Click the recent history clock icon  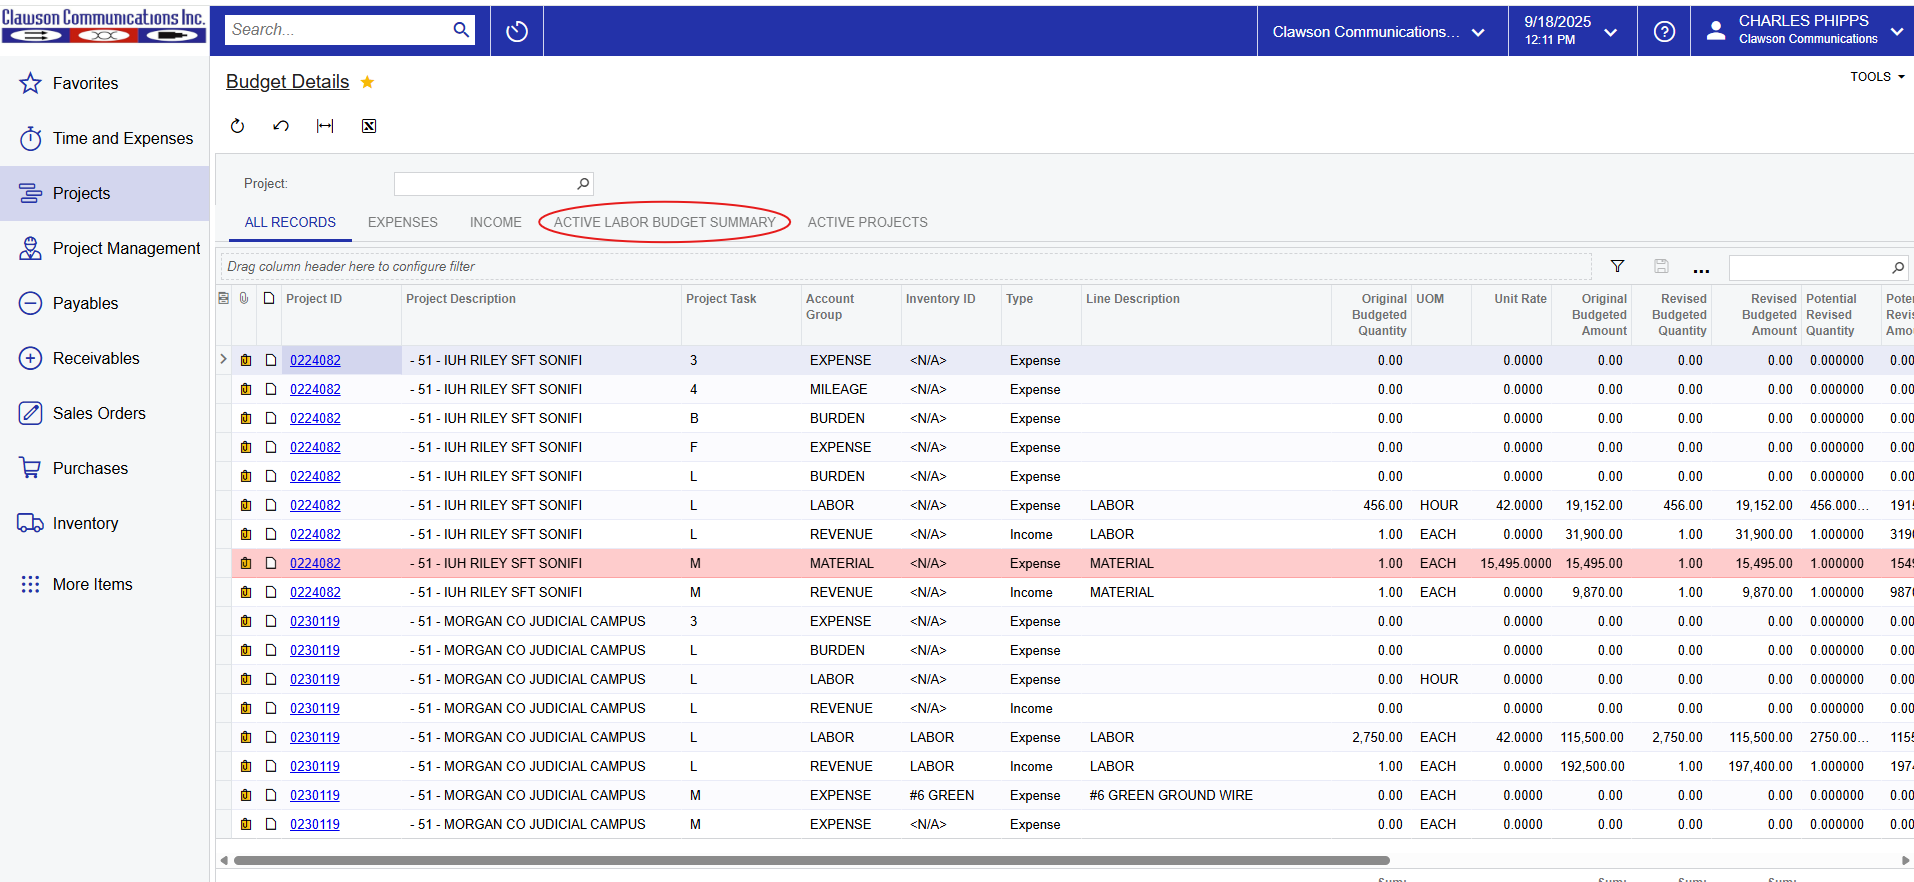click(x=517, y=31)
